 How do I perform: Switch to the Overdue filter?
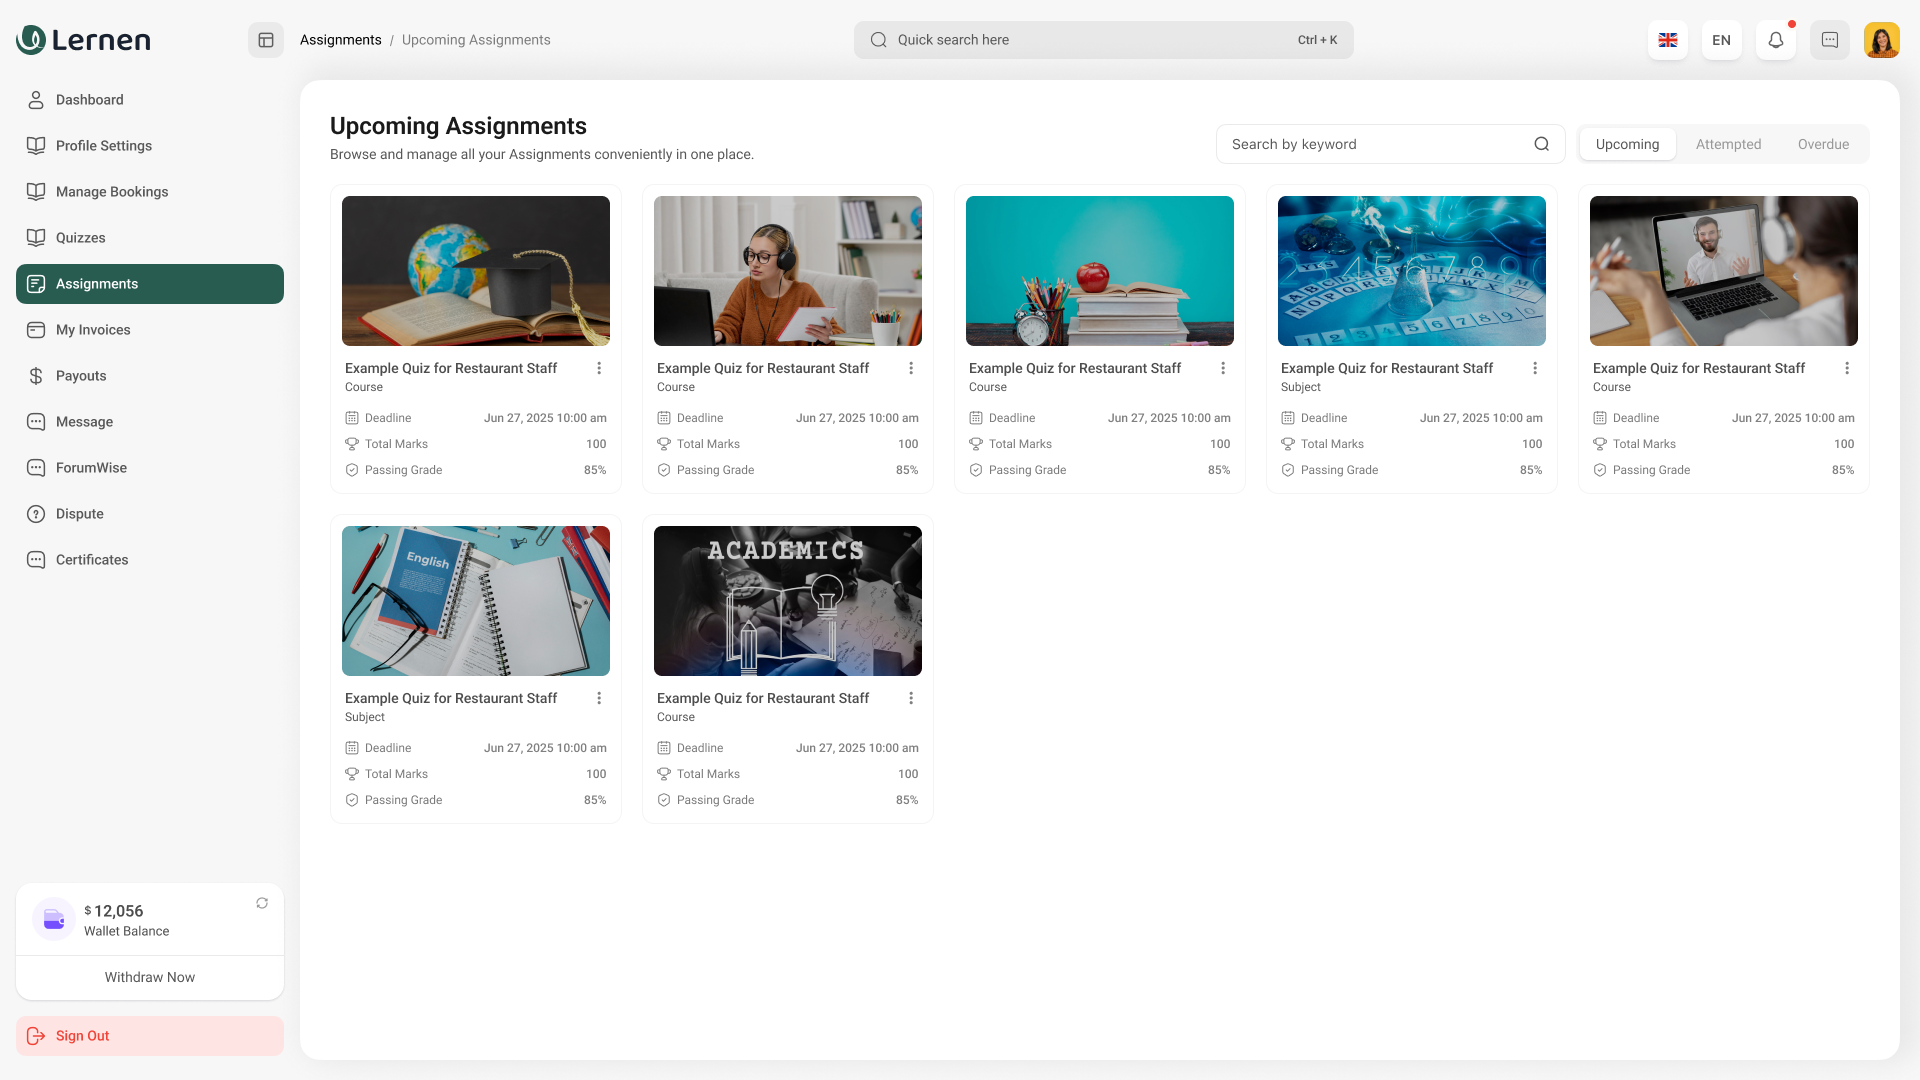[1823, 144]
